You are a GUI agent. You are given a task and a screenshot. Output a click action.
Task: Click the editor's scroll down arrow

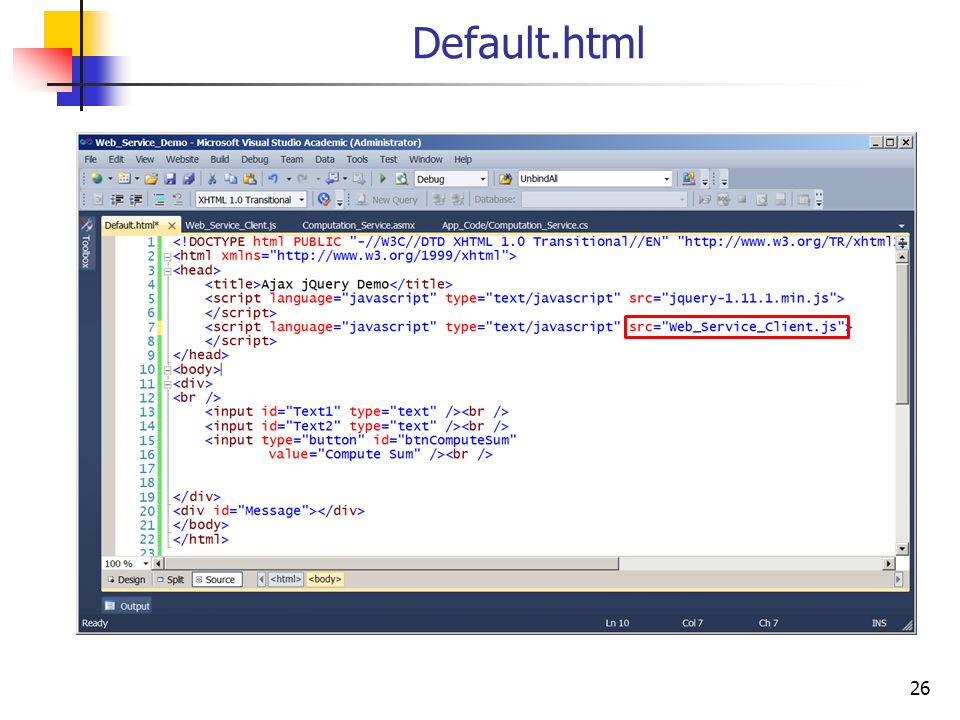click(902, 549)
